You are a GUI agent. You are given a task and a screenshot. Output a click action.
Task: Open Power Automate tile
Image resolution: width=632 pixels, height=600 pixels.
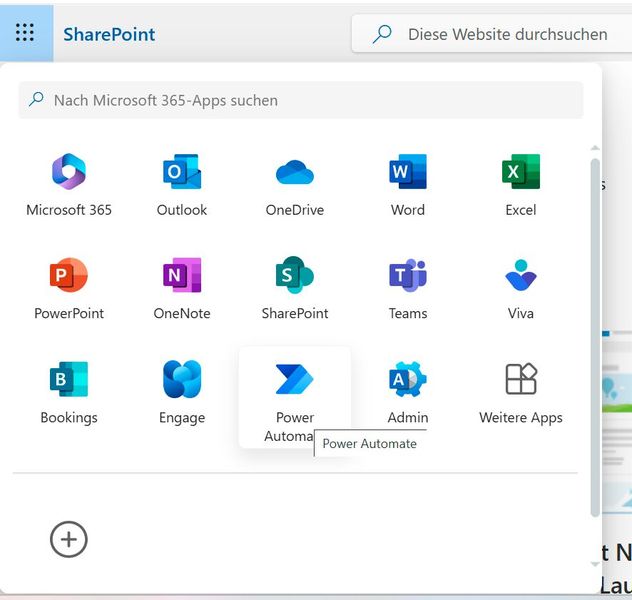tap(295, 397)
